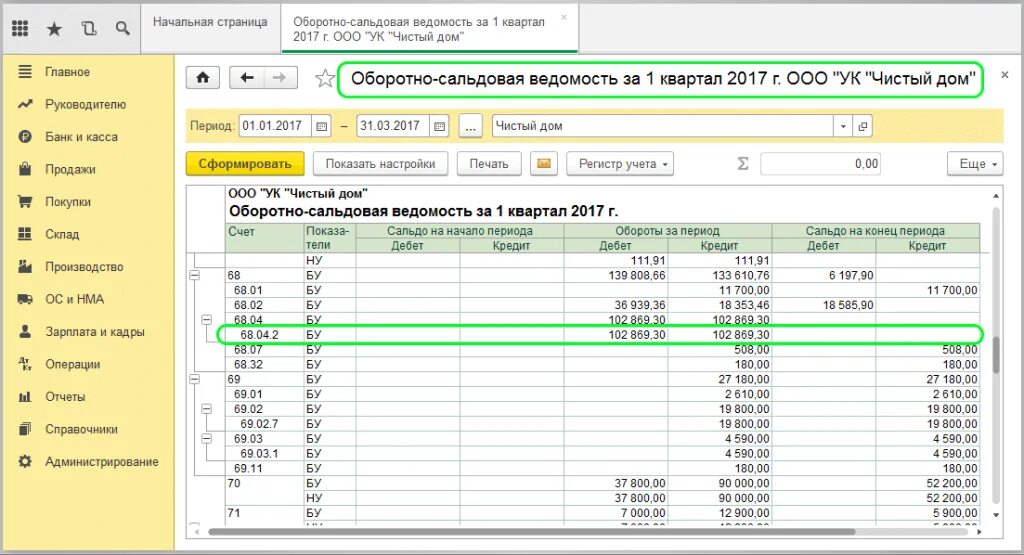Open the Еще dropdown menu
Image resolution: width=1024 pixels, height=555 pixels.
point(975,164)
